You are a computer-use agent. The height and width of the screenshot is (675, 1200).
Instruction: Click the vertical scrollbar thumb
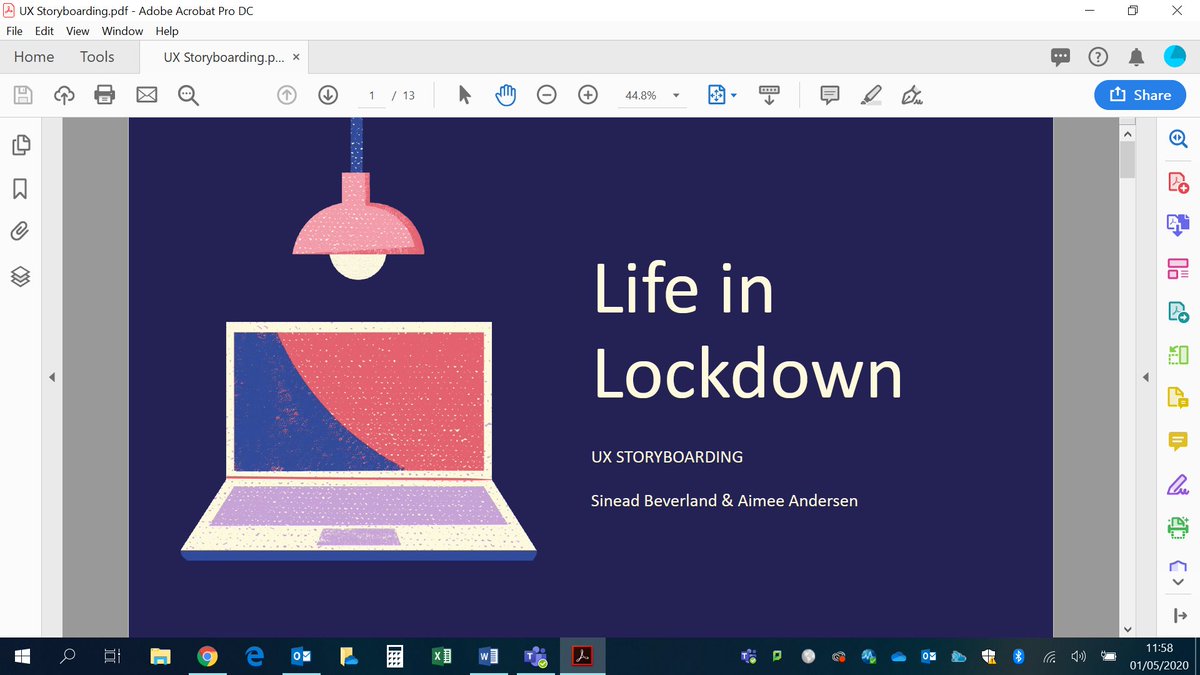pyautogui.click(x=1128, y=160)
